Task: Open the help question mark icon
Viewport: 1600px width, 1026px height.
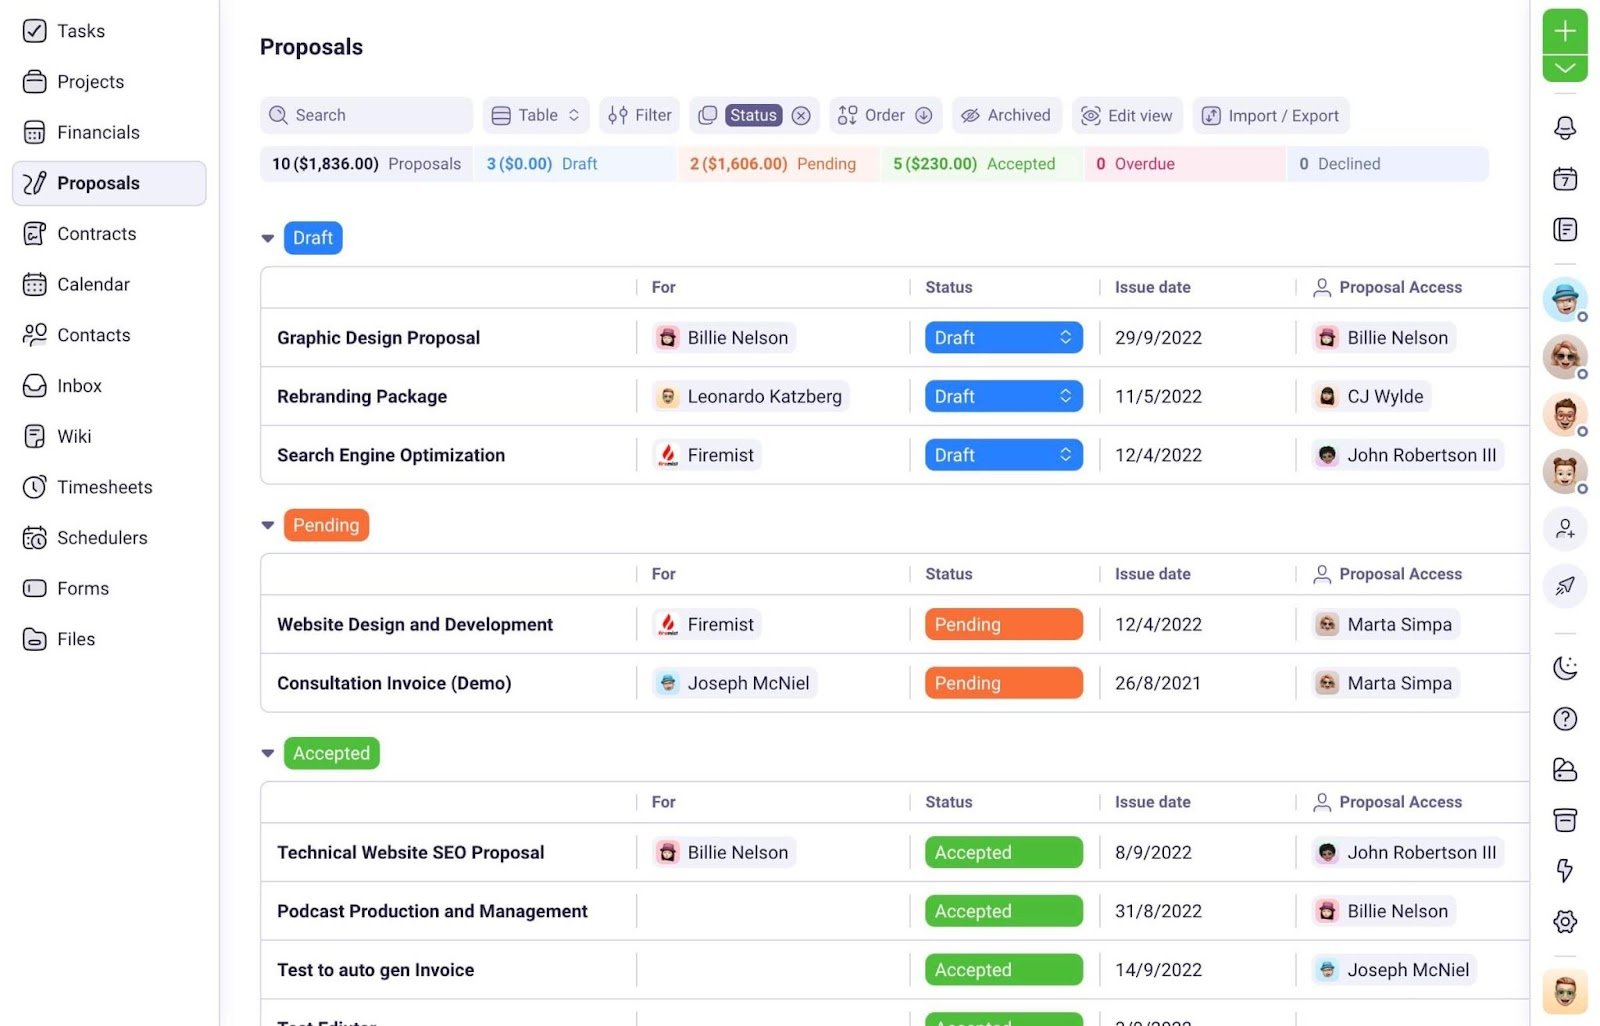Action: [x=1564, y=719]
